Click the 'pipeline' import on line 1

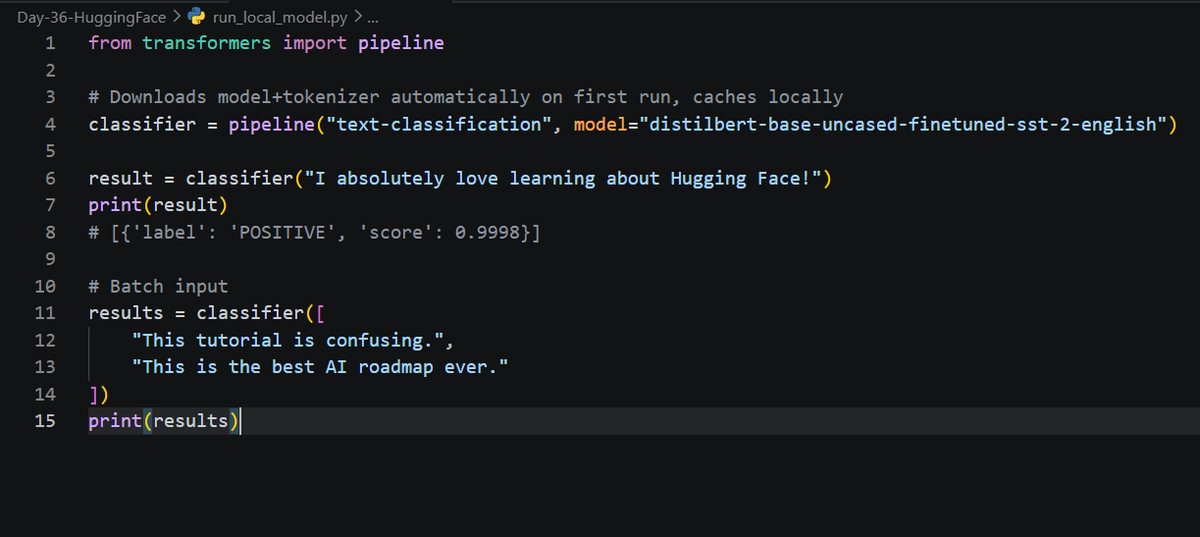pos(401,43)
